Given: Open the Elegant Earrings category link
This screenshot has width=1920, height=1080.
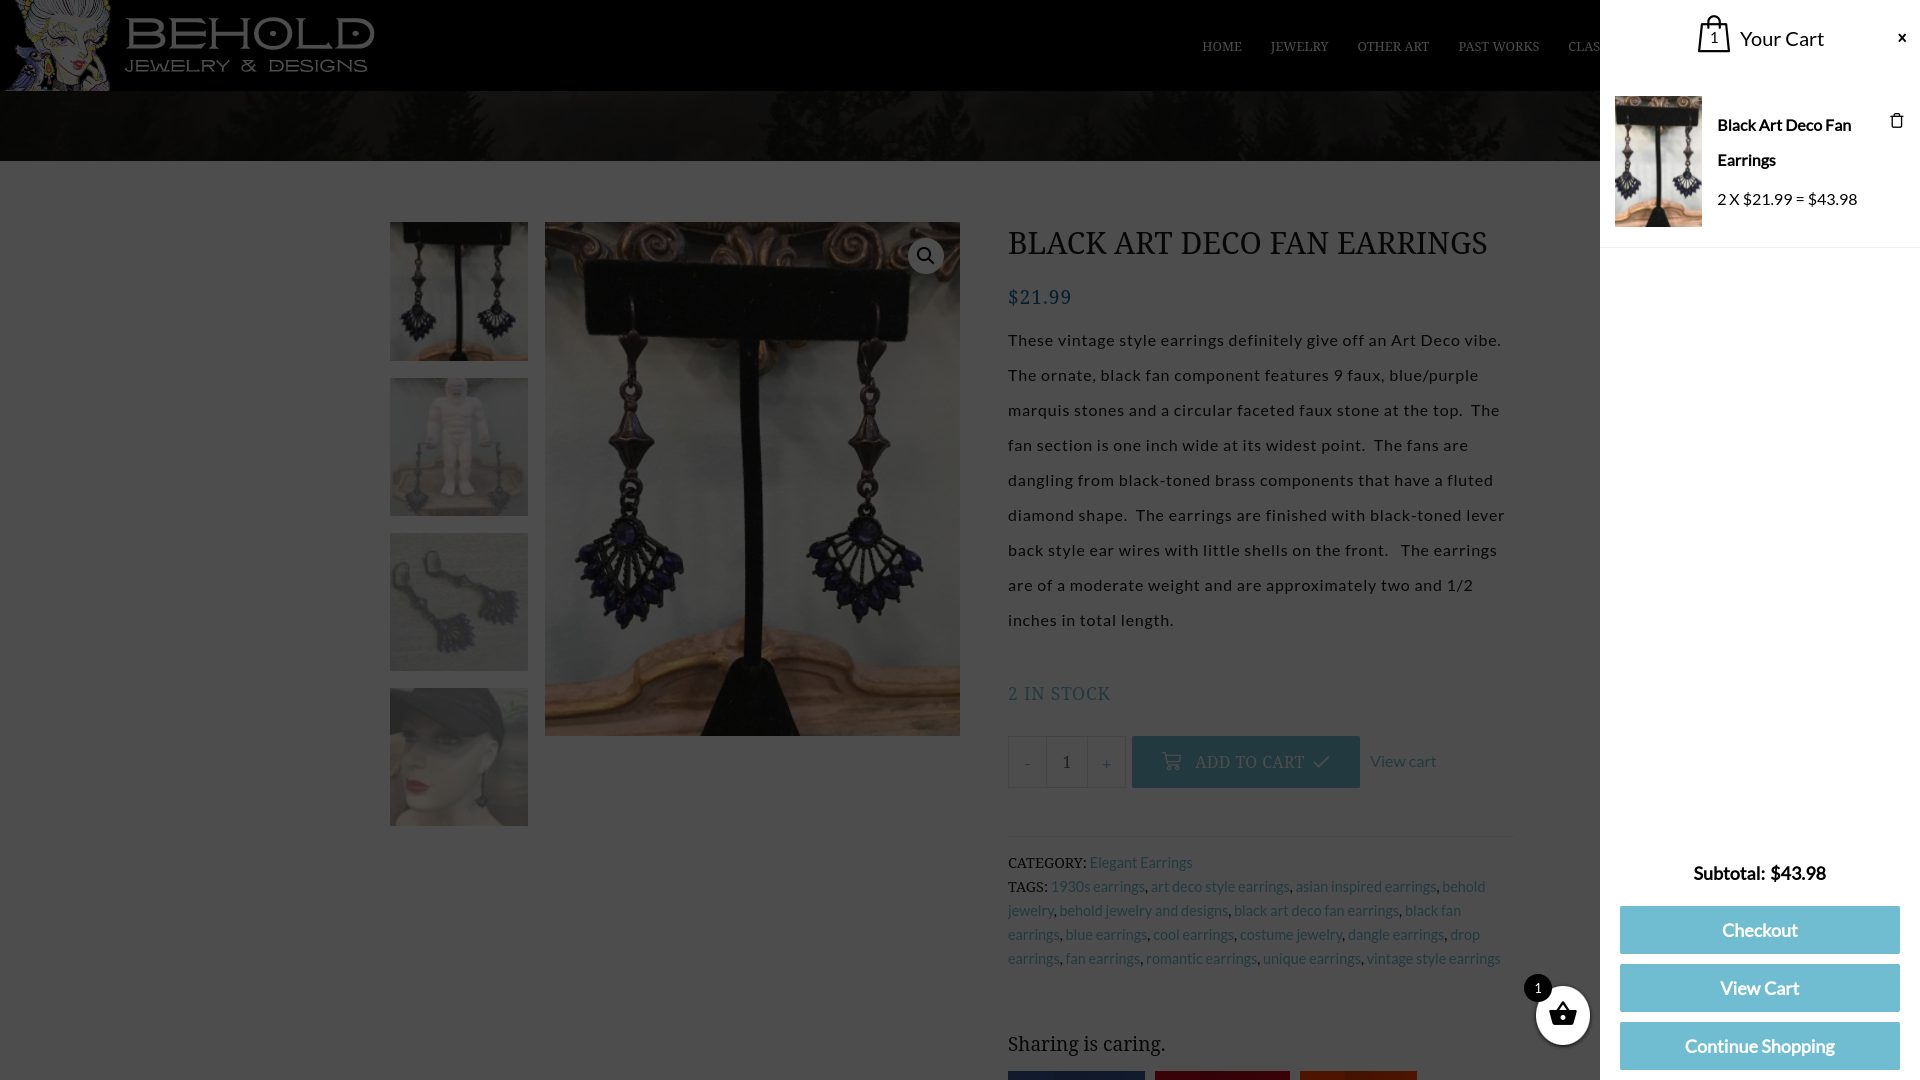Looking at the screenshot, I should coord(1141,862).
